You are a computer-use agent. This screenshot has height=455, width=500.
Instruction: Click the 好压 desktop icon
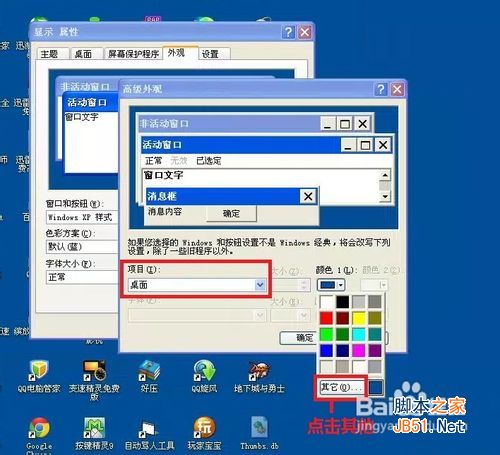pos(149,377)
